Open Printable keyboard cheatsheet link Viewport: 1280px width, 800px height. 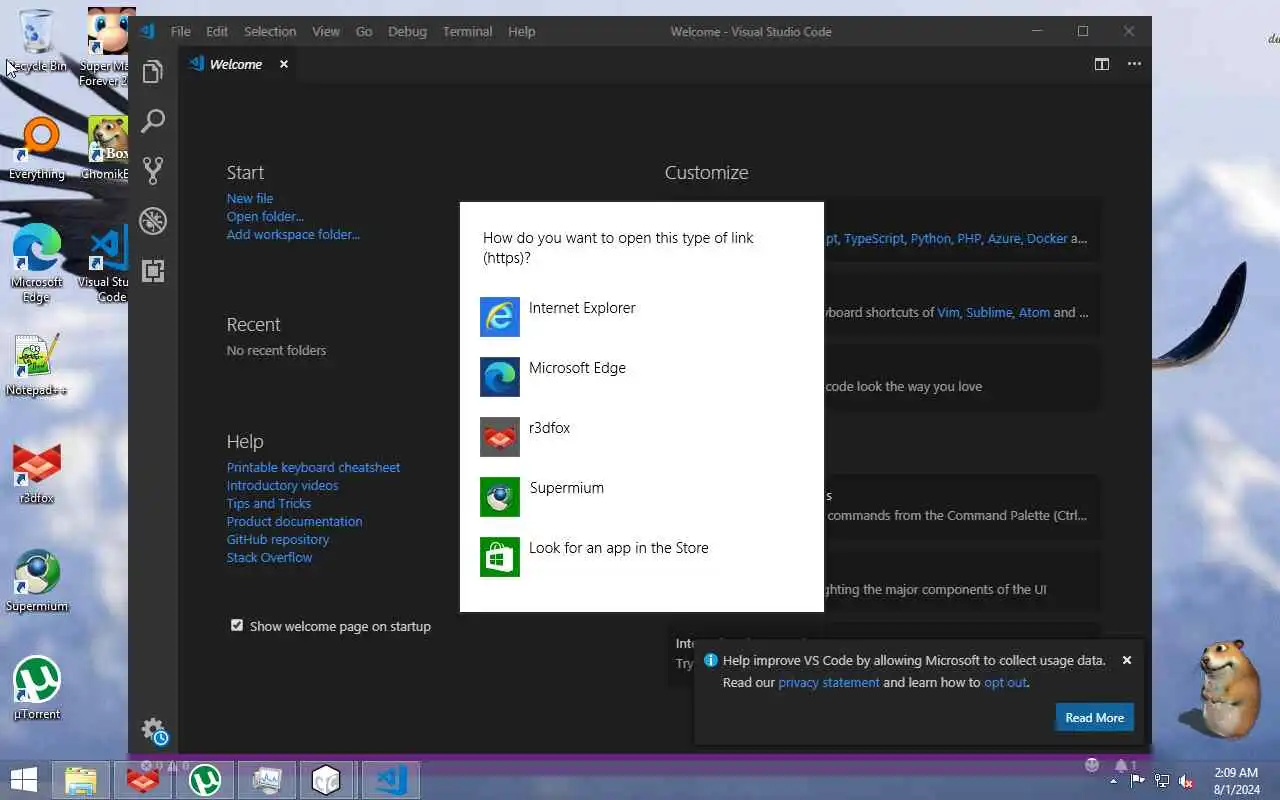(313, 467)
